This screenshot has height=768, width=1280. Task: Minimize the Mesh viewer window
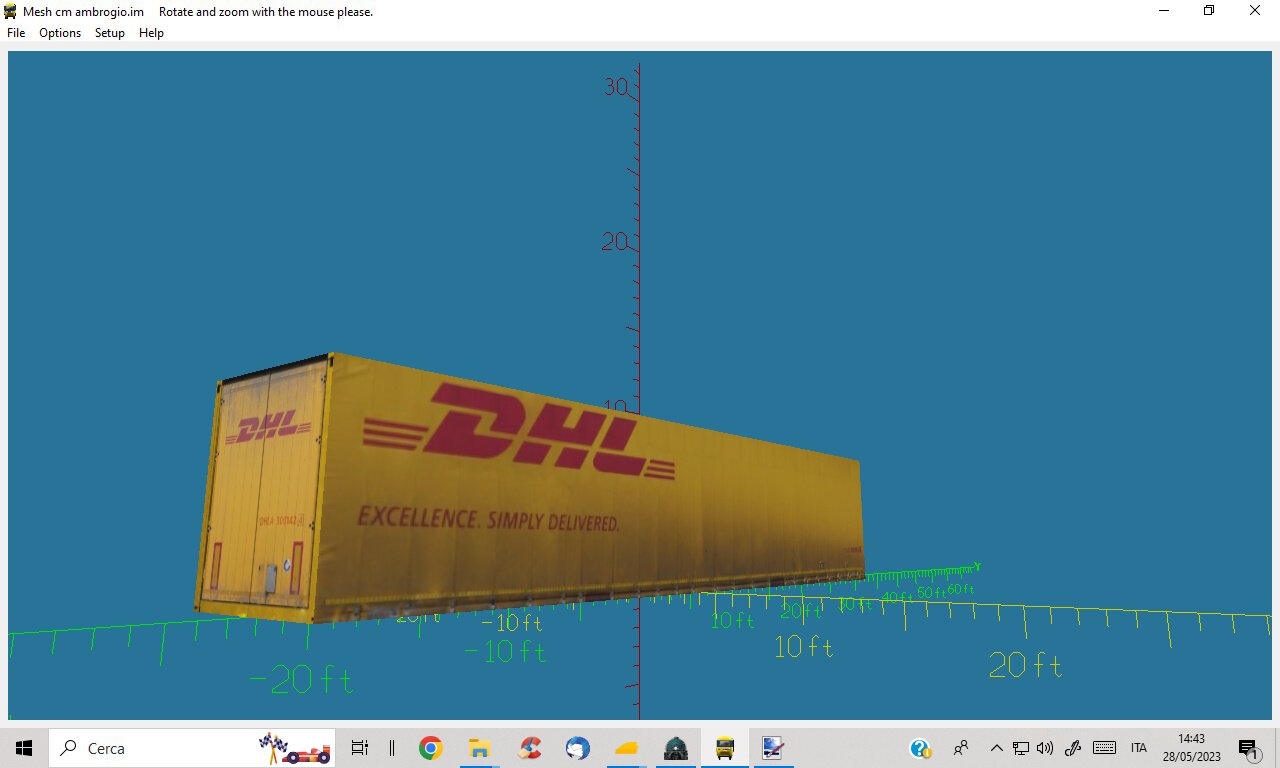pos(1164,11)
